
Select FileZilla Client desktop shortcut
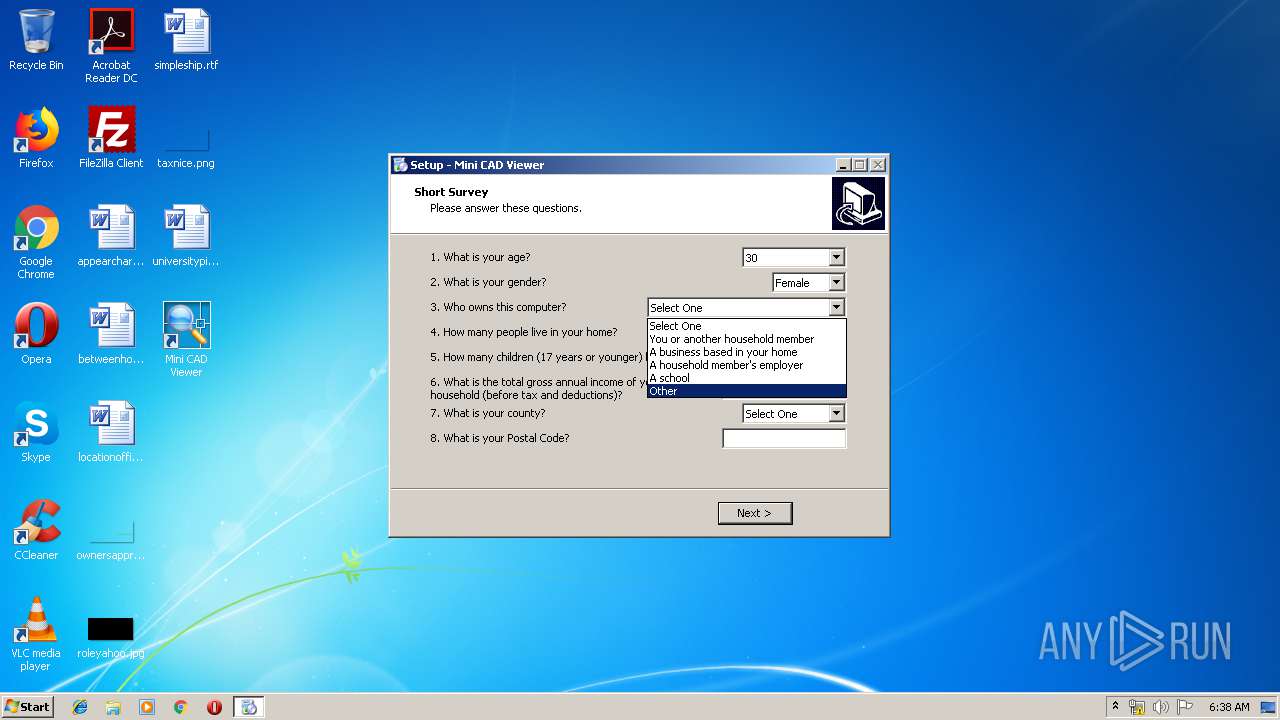click(111, 138)
